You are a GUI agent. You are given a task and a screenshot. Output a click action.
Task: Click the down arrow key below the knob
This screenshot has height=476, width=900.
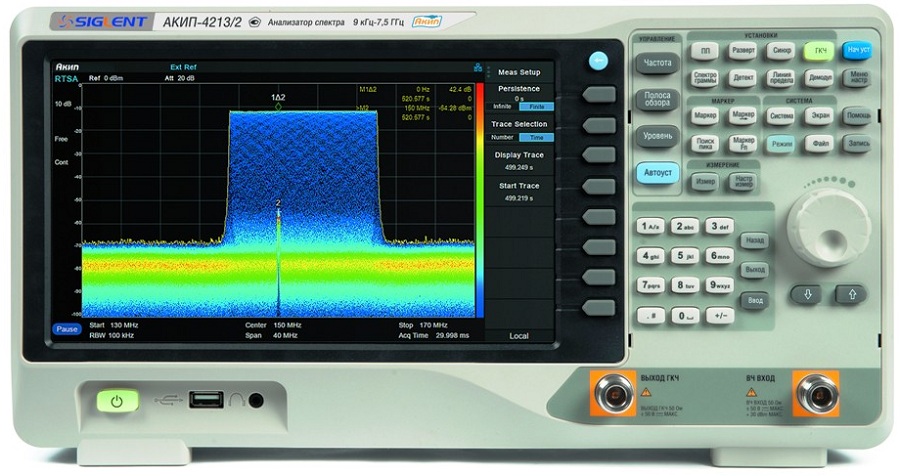tap(808, 294)
